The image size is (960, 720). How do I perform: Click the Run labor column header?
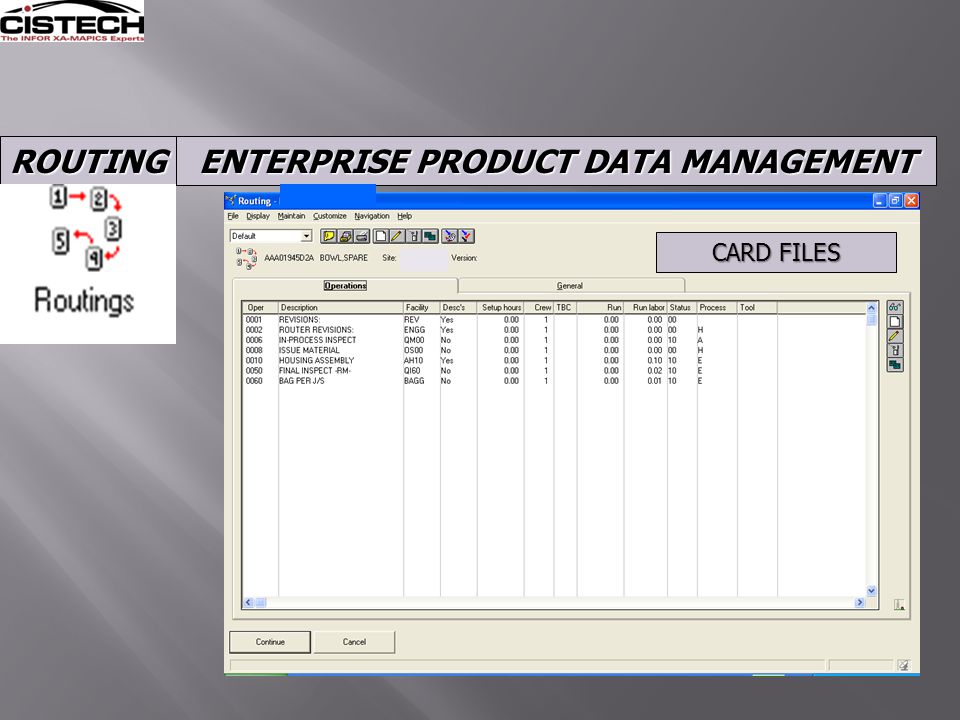pos(646,307)
